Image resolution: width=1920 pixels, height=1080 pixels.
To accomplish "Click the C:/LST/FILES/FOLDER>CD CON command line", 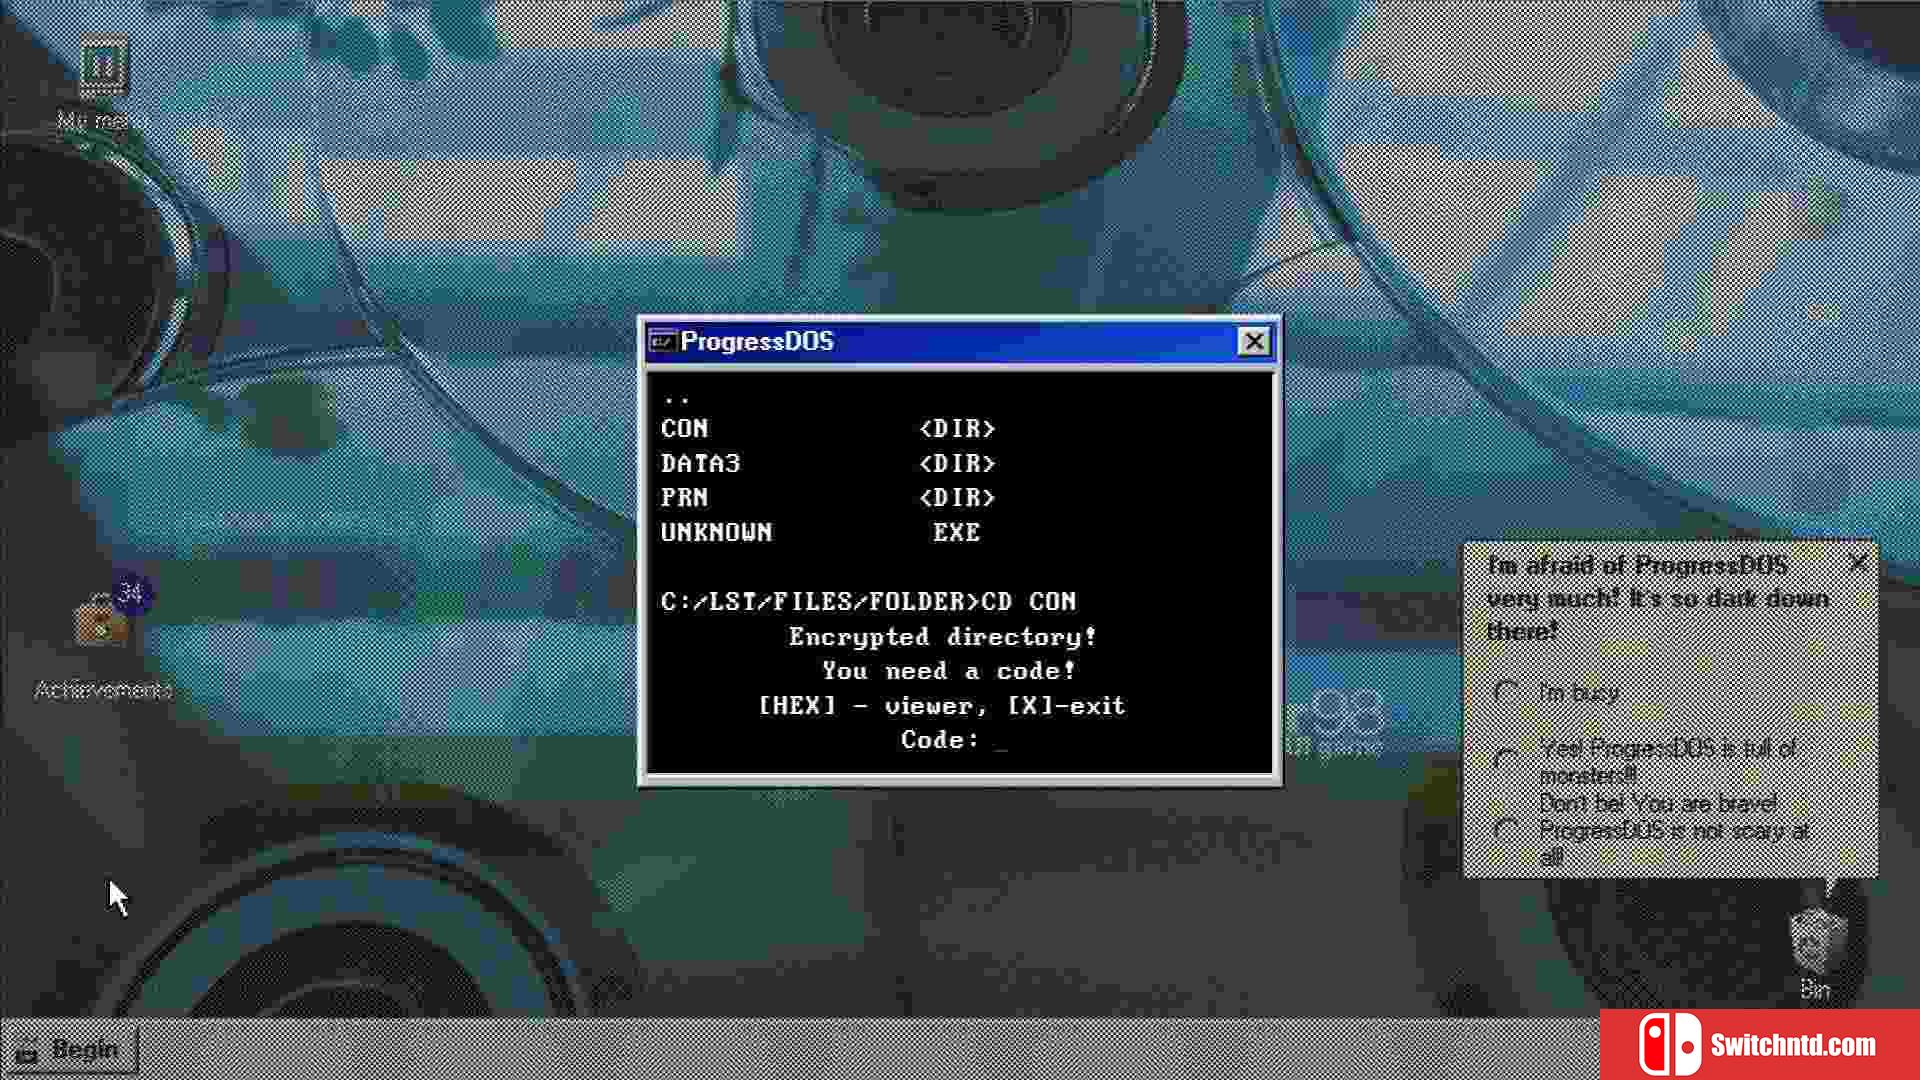I will tap(868, 602).
